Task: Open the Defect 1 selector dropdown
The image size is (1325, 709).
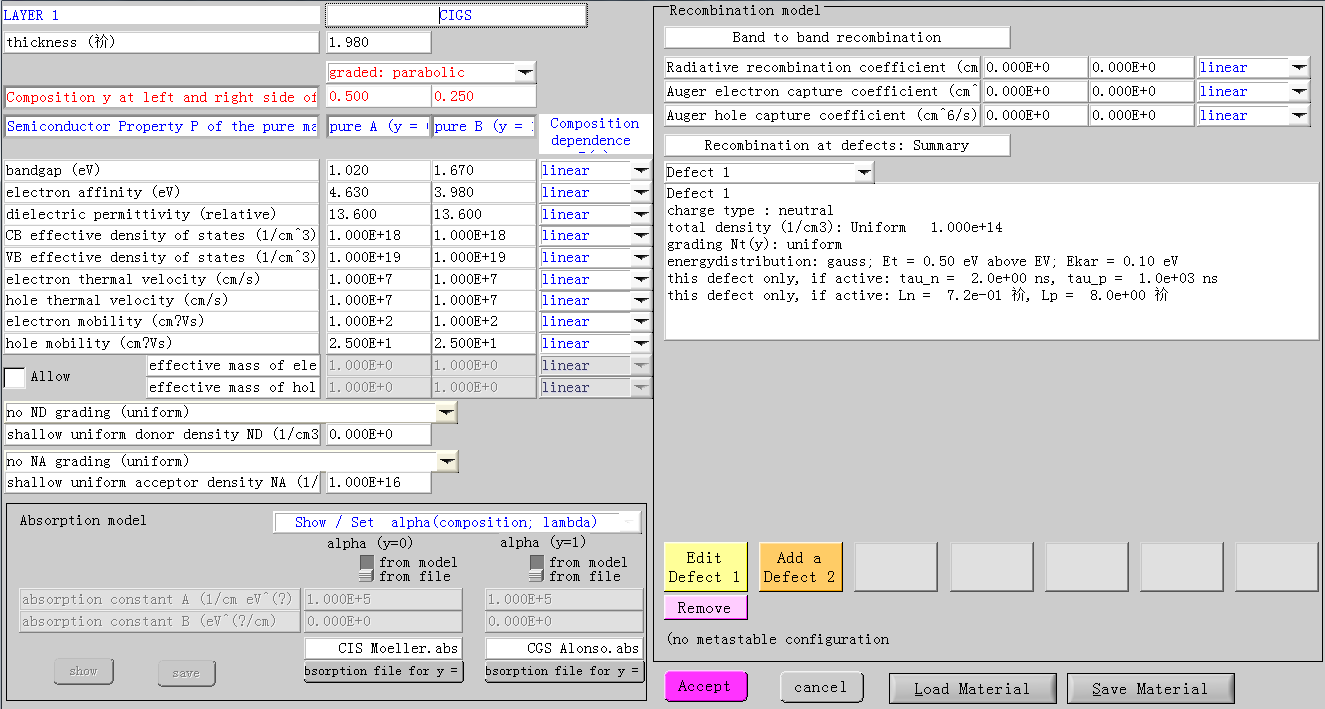Action: coord(864,173)
